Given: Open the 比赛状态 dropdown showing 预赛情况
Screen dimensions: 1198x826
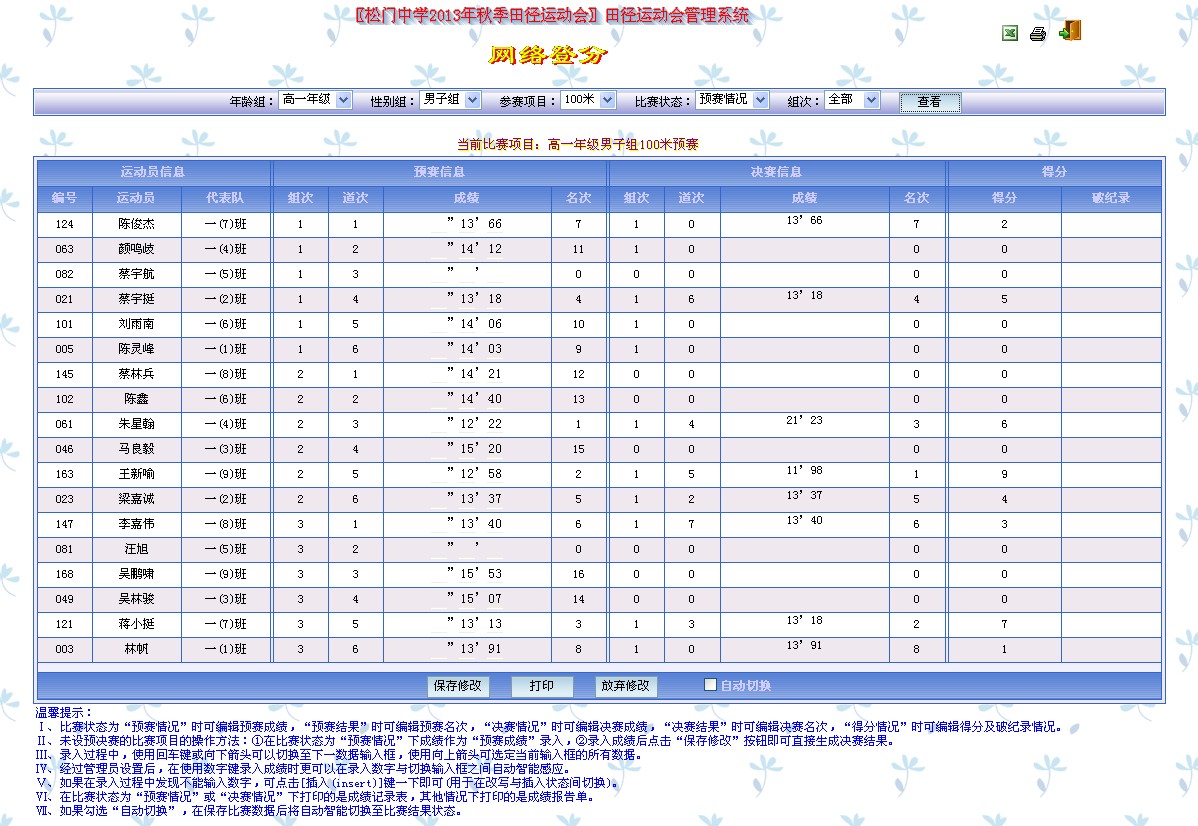Looking at the screenshot, I should (x=731, y=100).
